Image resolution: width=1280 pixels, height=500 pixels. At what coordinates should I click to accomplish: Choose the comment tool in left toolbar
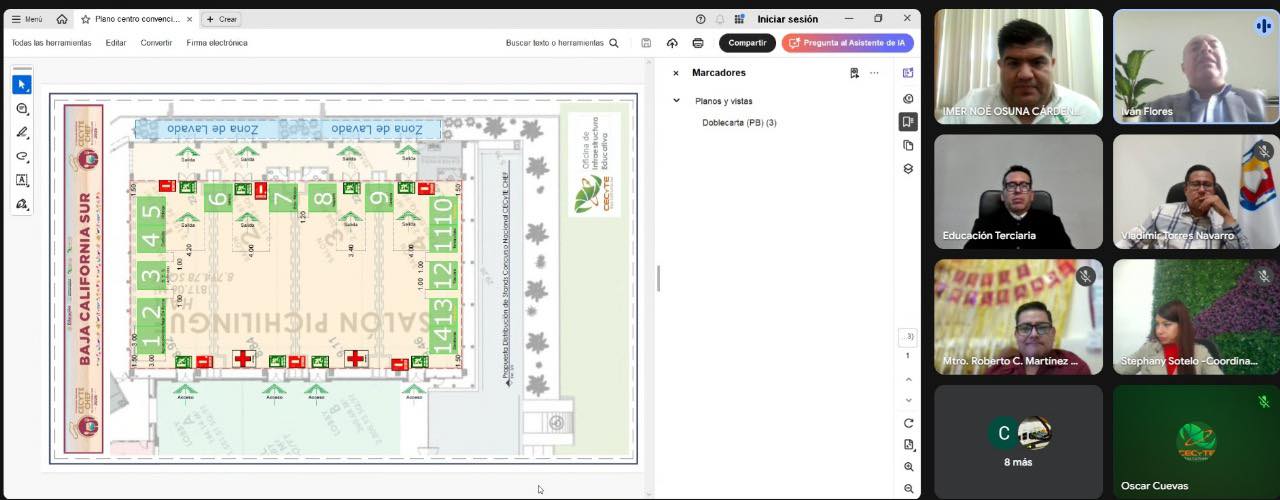21,109
